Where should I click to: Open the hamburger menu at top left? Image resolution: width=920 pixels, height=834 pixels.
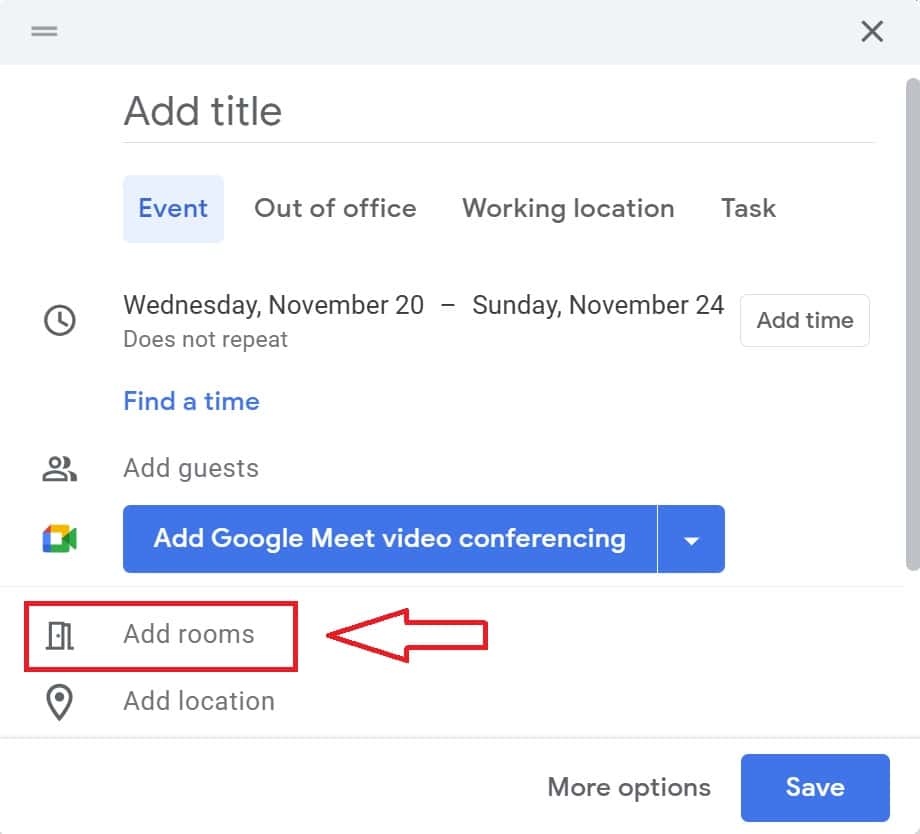(x=44, y=31)
